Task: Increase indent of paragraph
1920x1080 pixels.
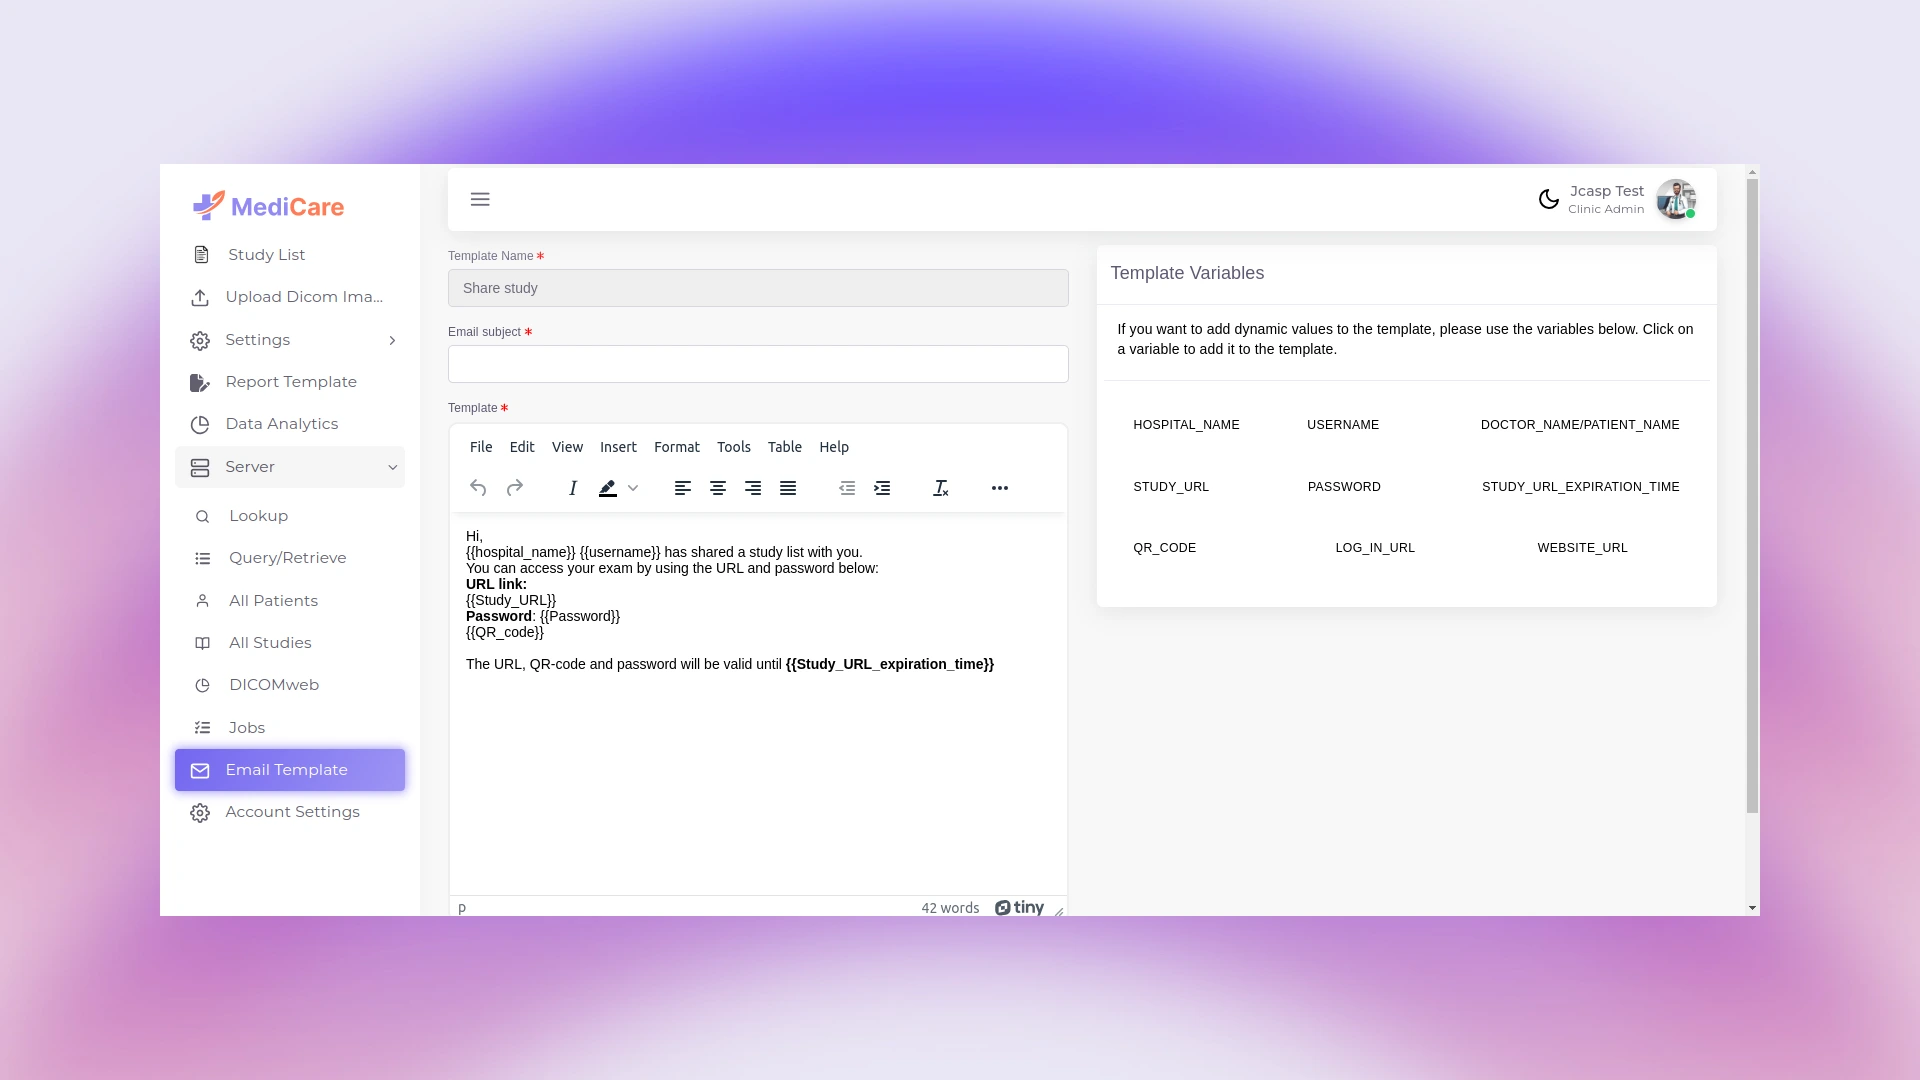Action: coord(882,488)
